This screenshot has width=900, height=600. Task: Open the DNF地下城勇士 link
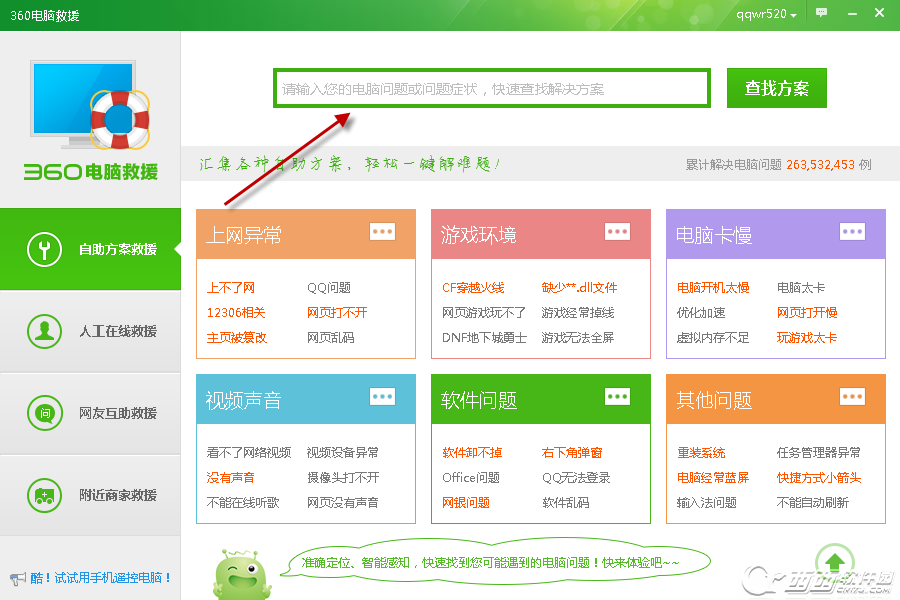click(x=484, y=338)
